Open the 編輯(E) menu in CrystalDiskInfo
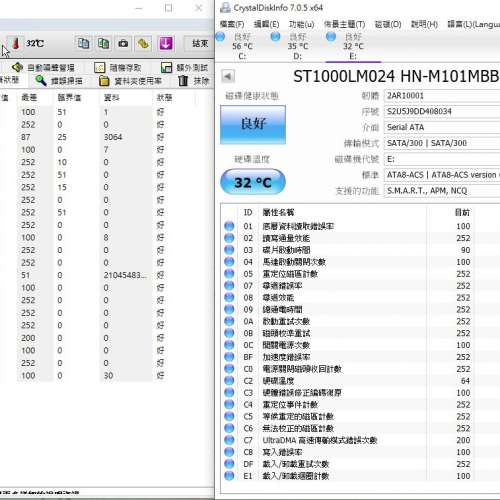This screenshot has height=500, width=500. [x=266, y=24]
